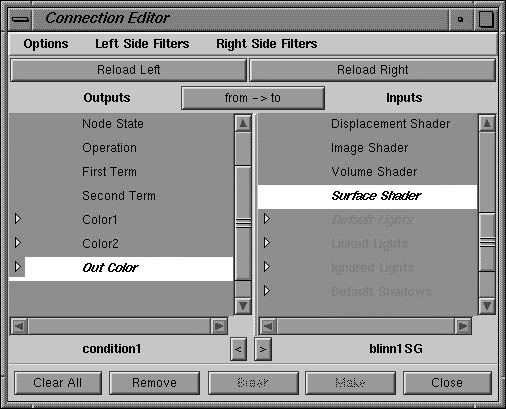Click the right-pointing node navigation arrow button

pyautogui.click(x=263, y=349)
